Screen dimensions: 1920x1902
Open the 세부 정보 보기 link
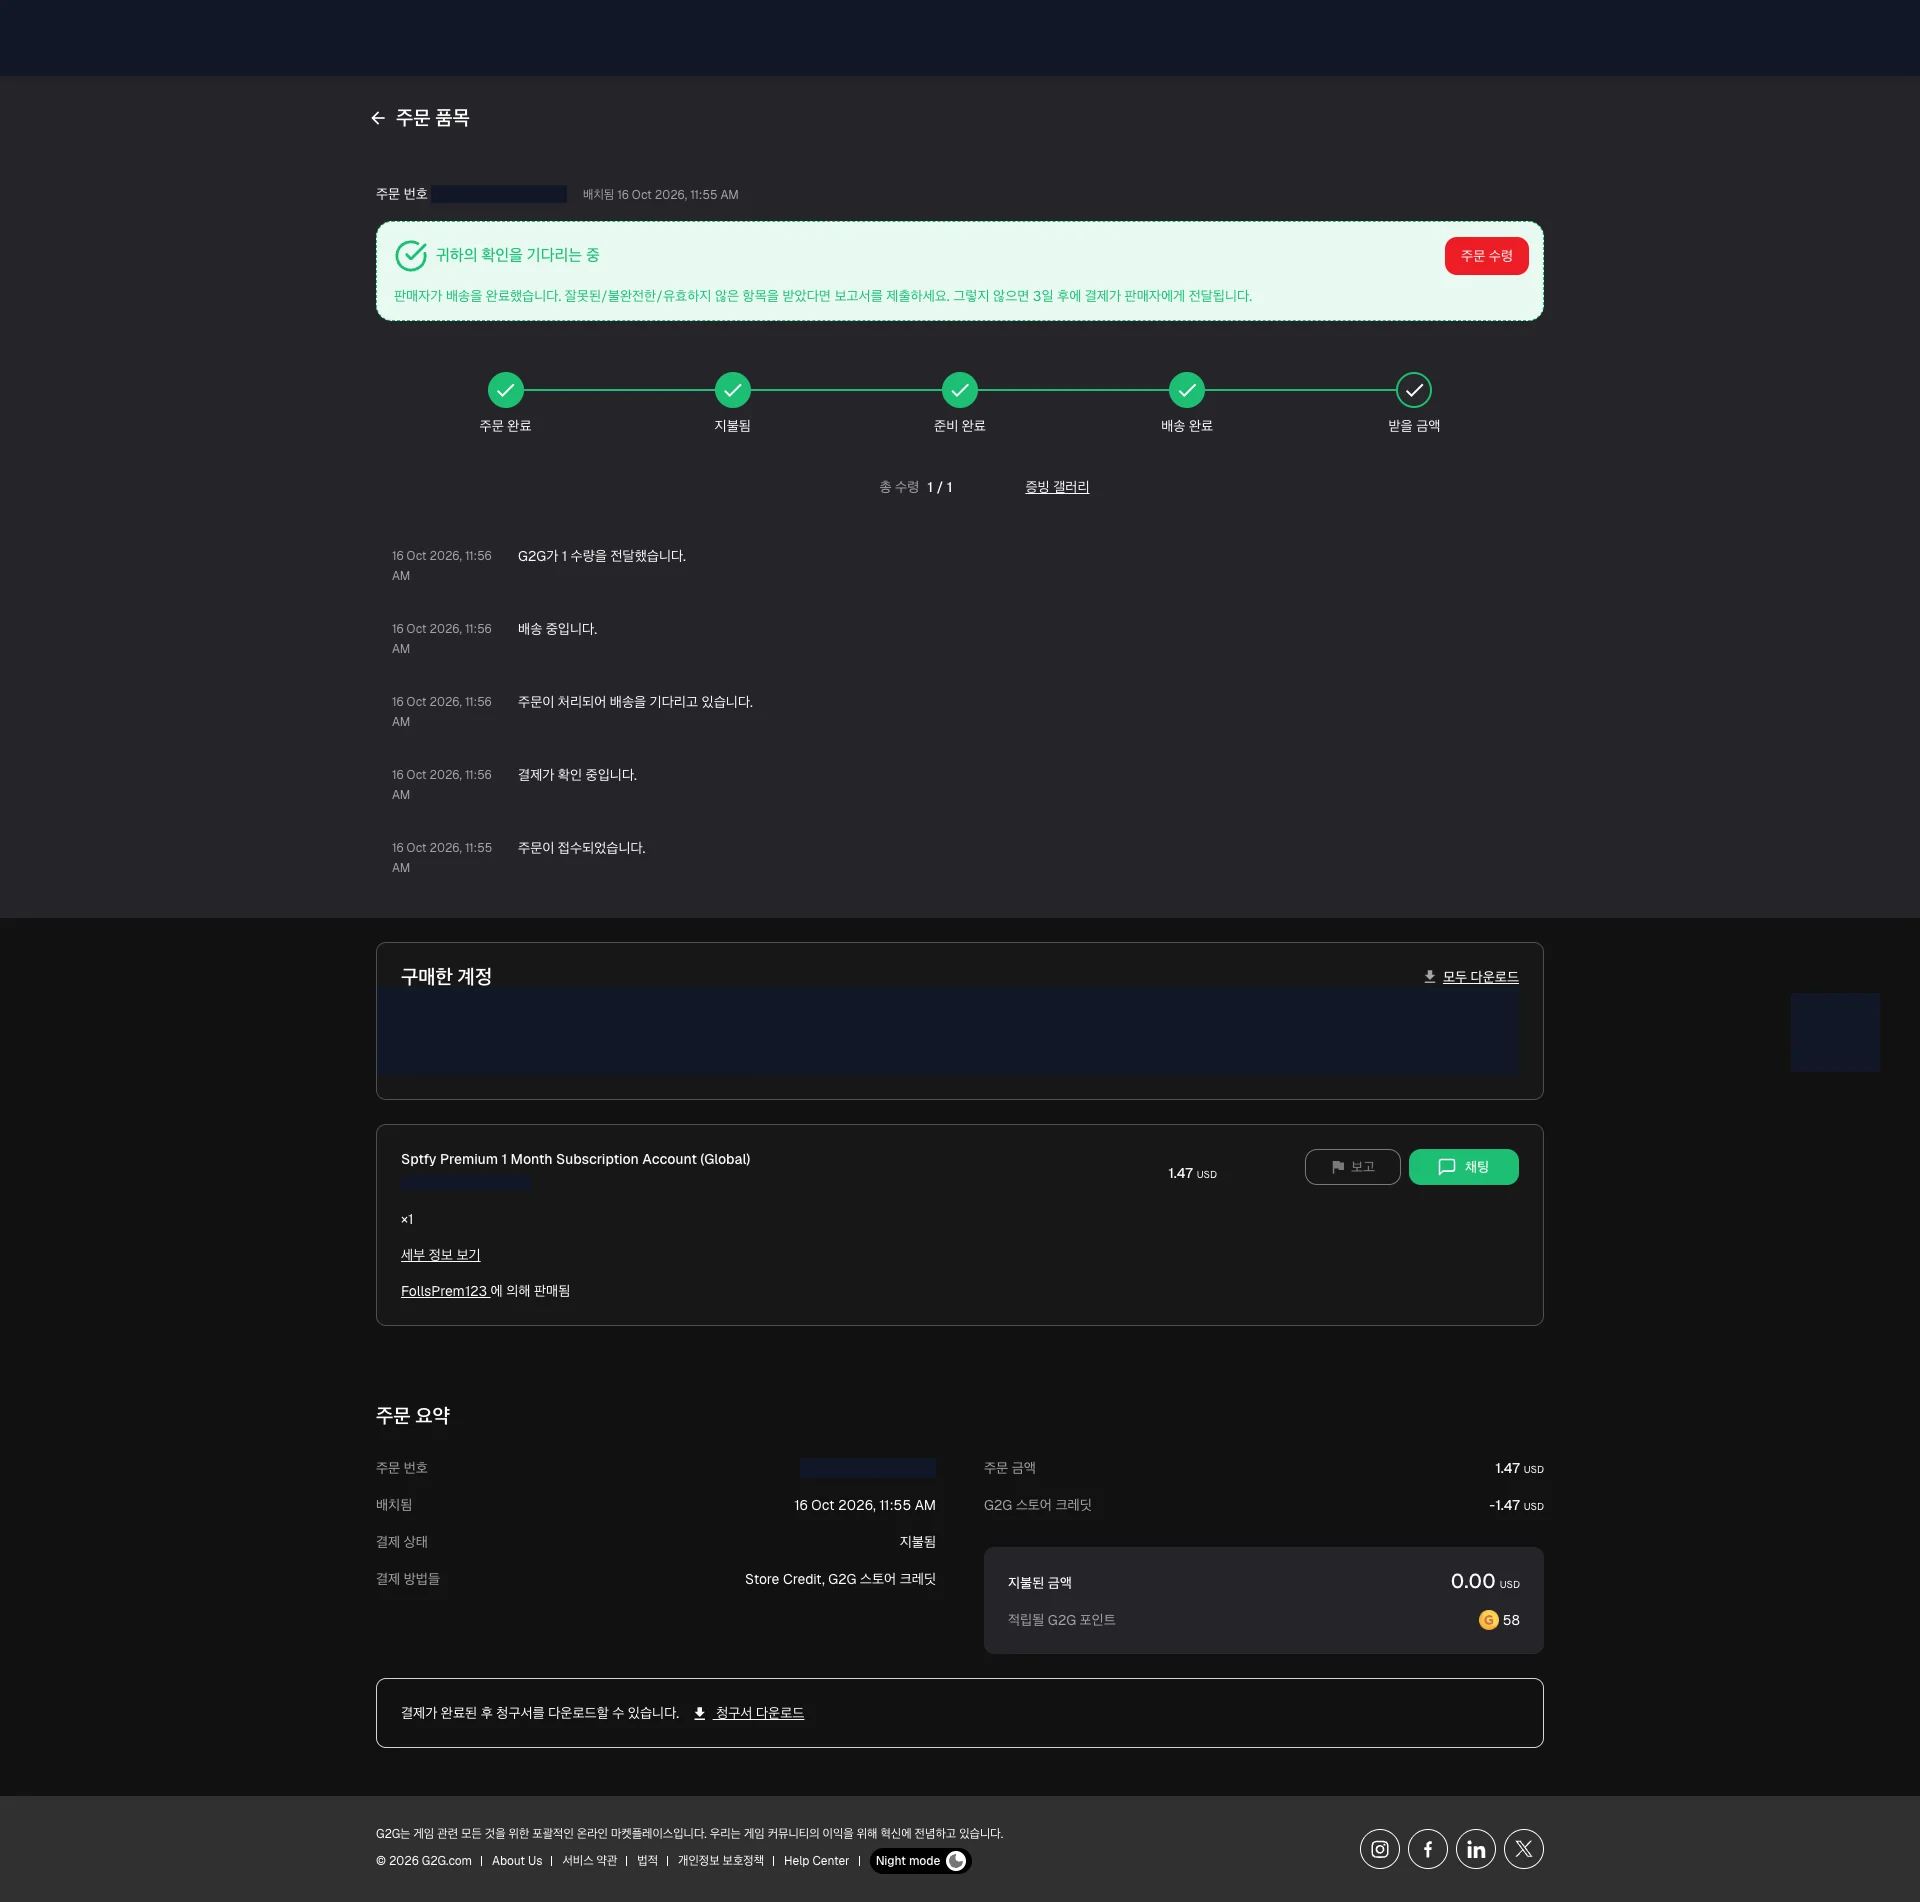[x=441, y=1255]
